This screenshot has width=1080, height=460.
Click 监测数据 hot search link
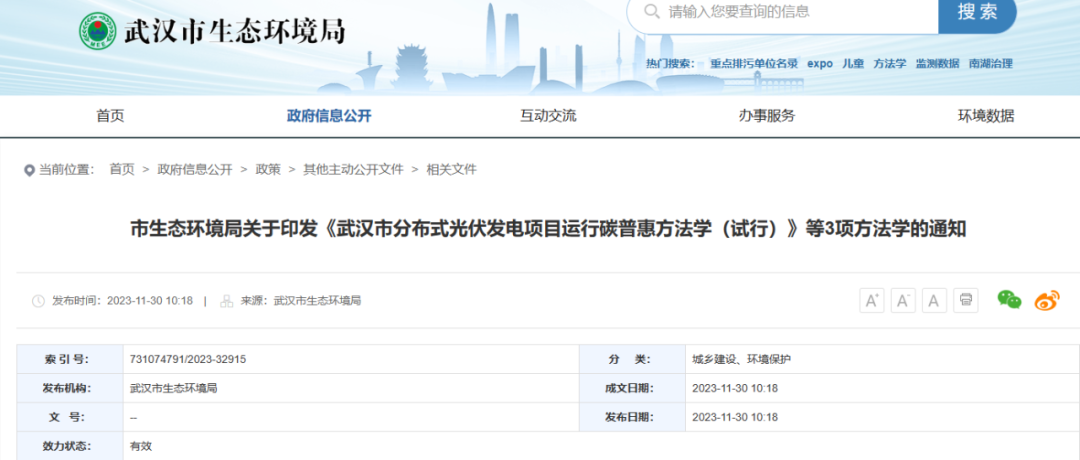(x=937, y=64)
